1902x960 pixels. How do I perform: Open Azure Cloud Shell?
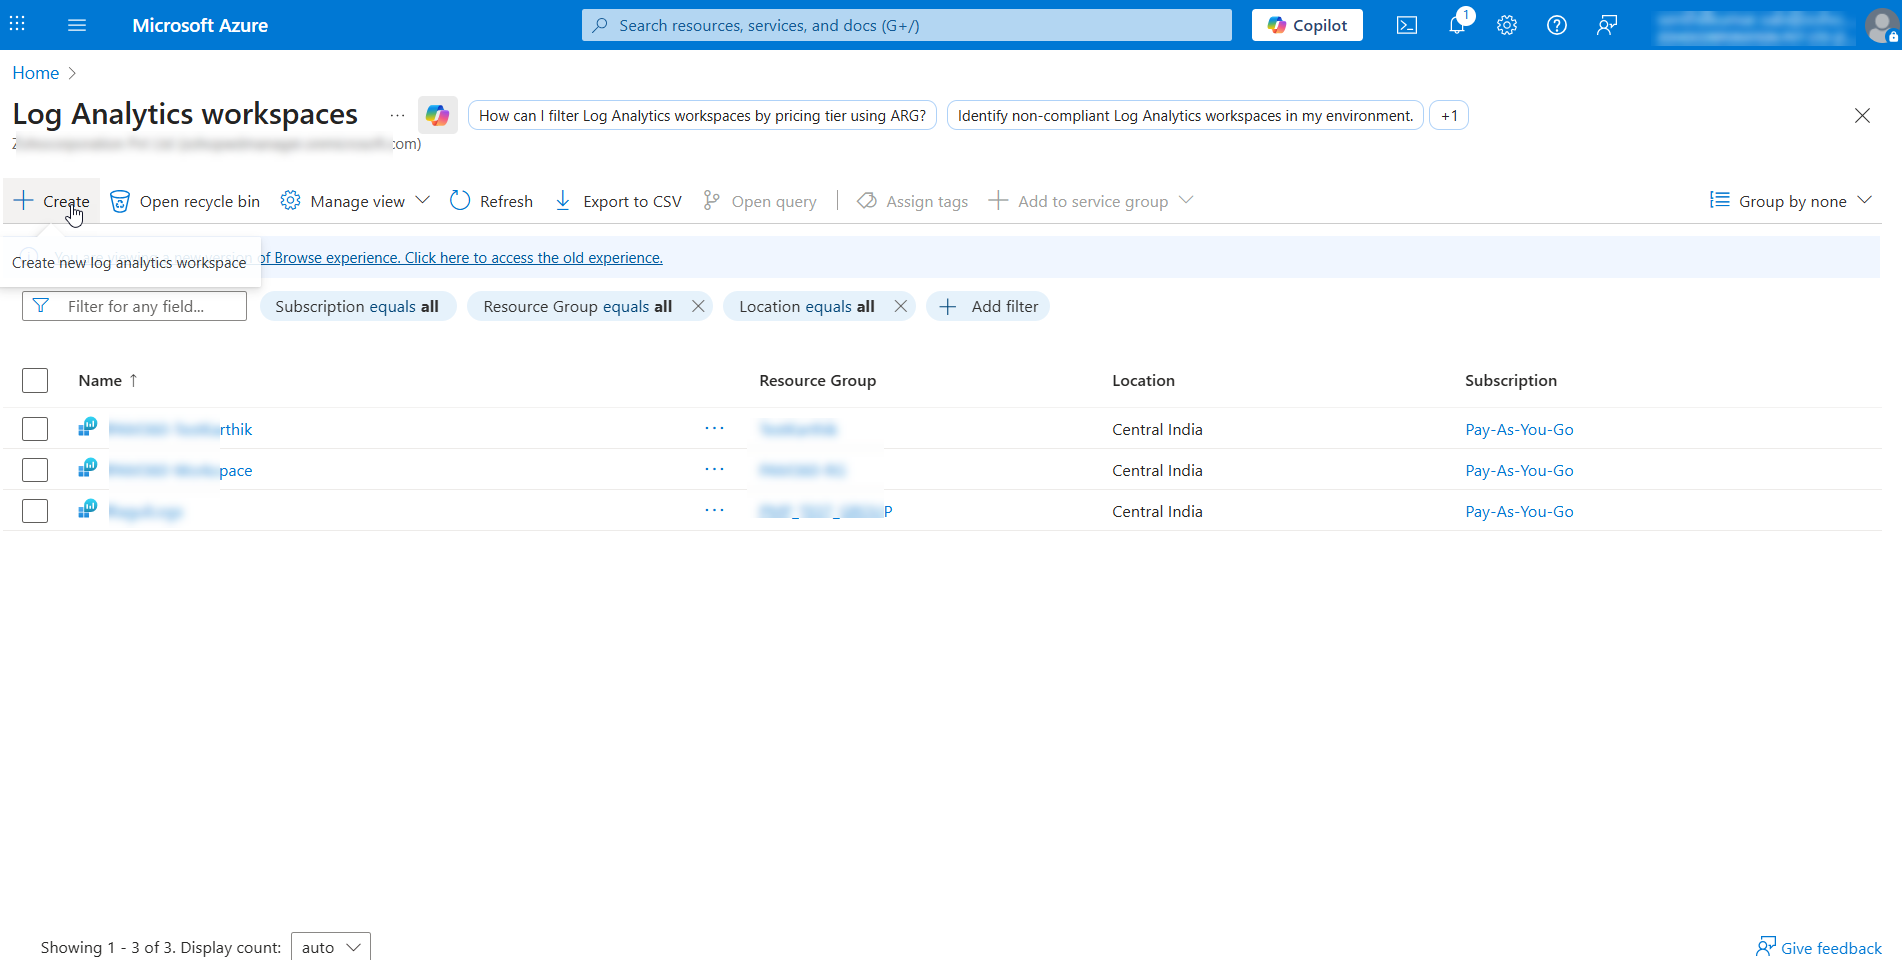[1406, 25]
